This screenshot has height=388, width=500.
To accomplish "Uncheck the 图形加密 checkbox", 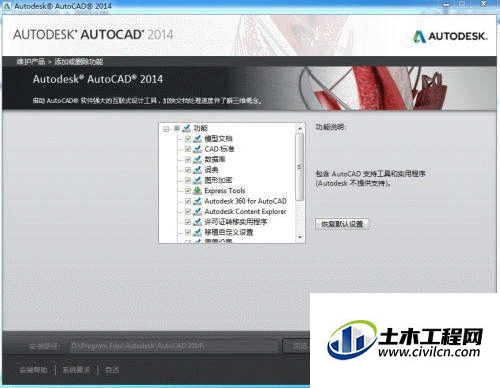I will point(188,180).
